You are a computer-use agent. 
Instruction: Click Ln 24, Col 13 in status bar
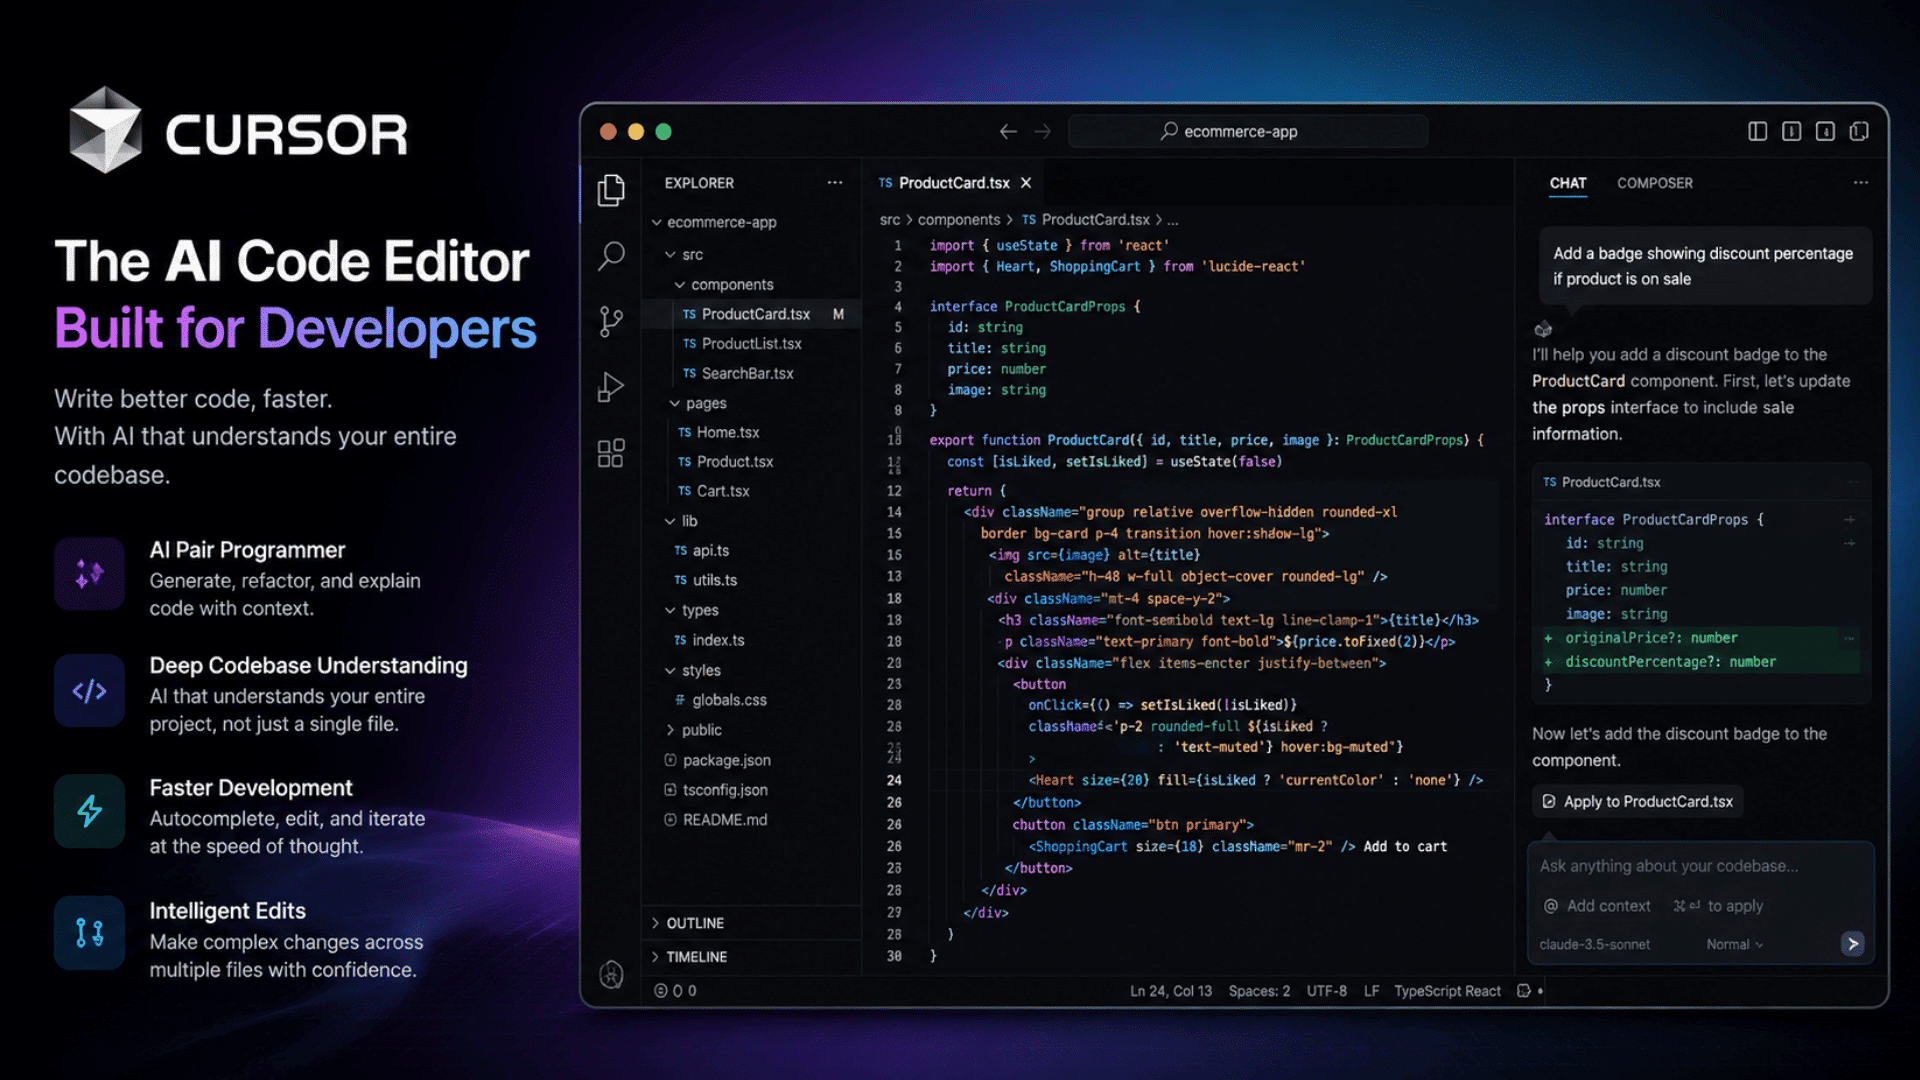(x=1171, y=991)
